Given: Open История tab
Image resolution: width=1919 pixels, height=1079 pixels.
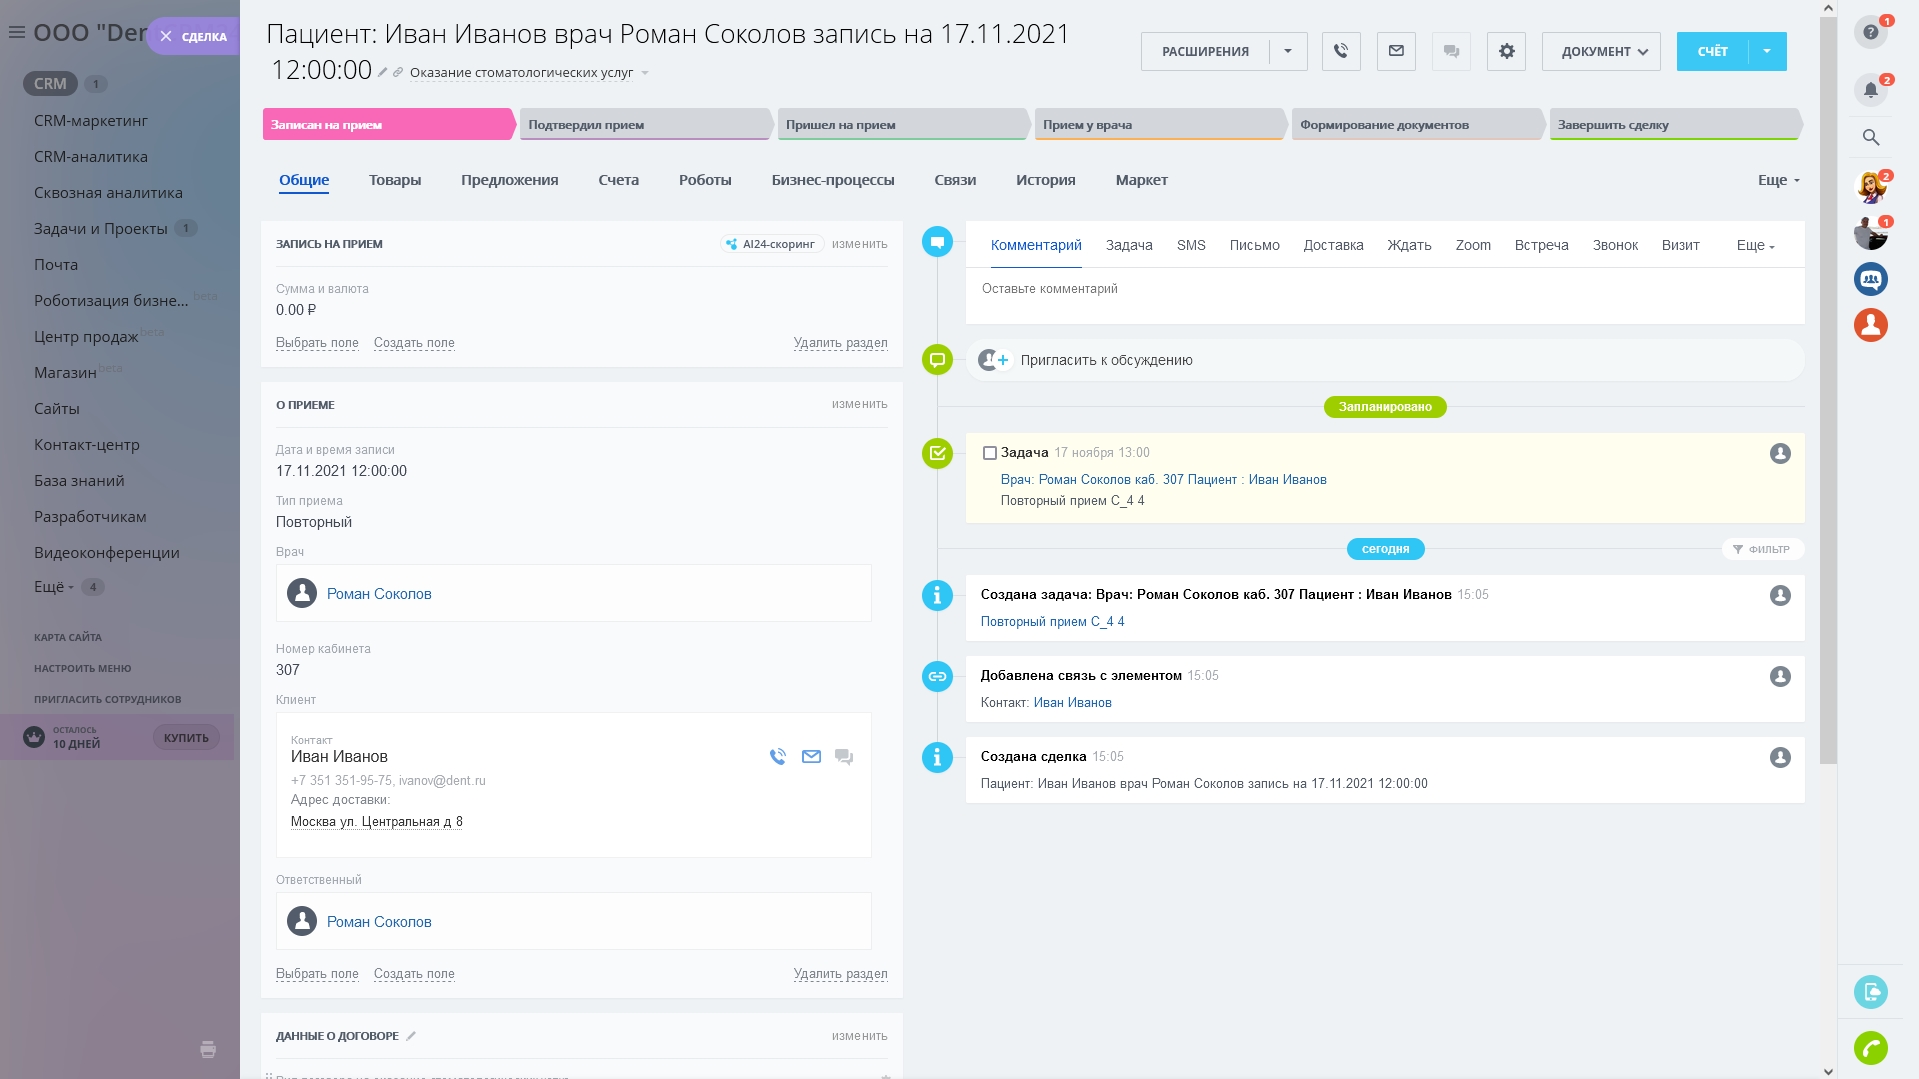Looking at the screenshot, I should coord(1046,180).
